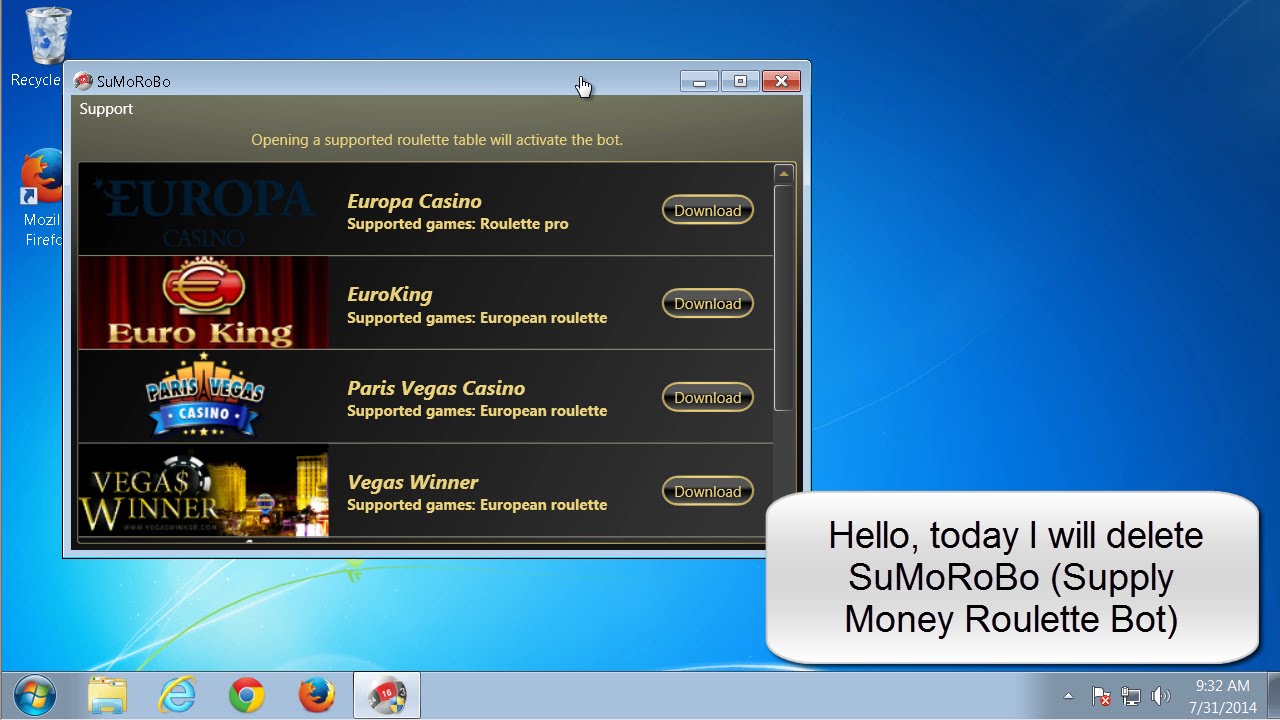Click the Vegas Winner banner image
Viewport: 1280px width, 720px height.
203,490
